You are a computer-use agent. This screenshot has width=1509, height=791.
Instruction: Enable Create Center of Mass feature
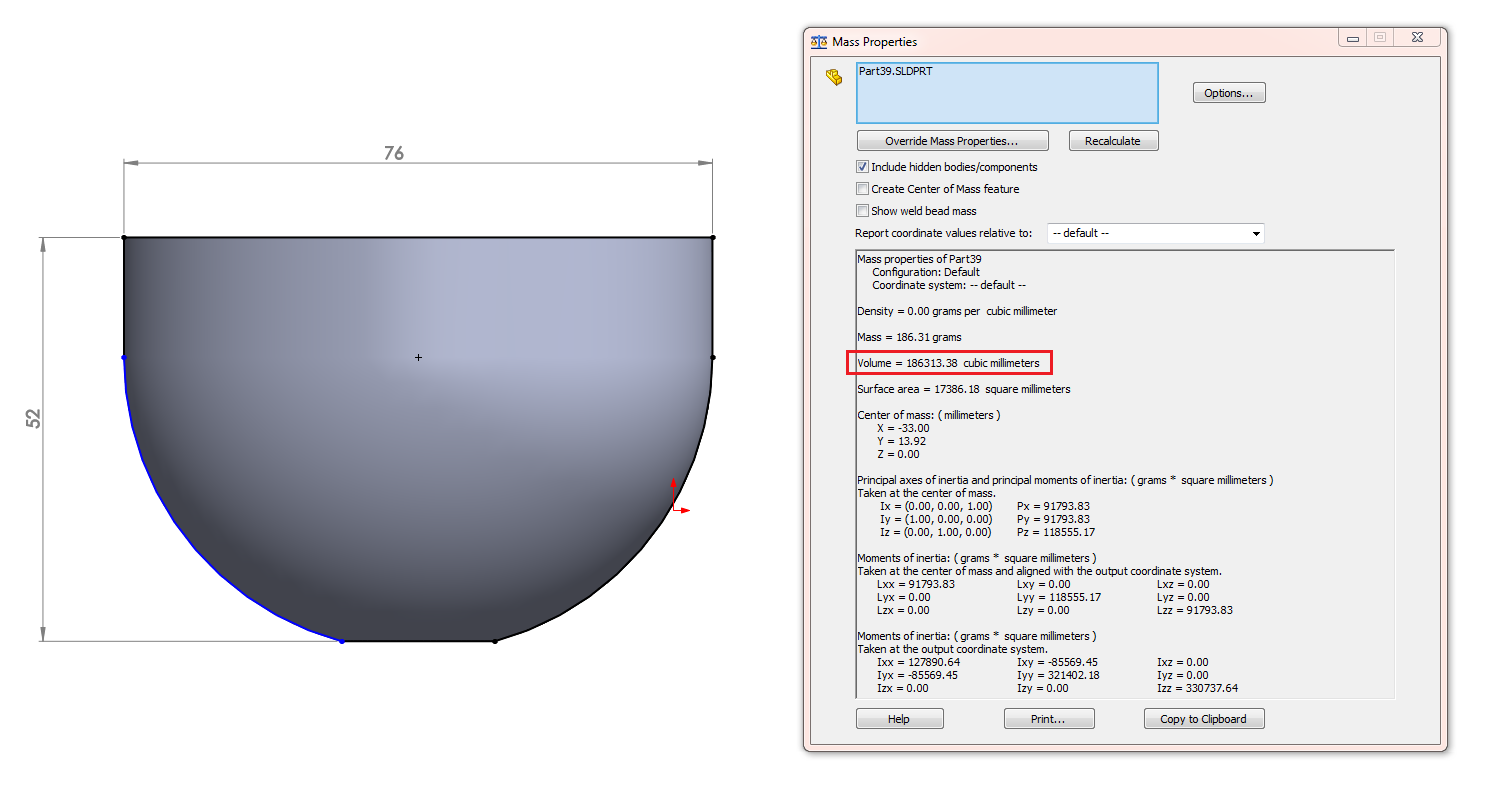[862, 189]
